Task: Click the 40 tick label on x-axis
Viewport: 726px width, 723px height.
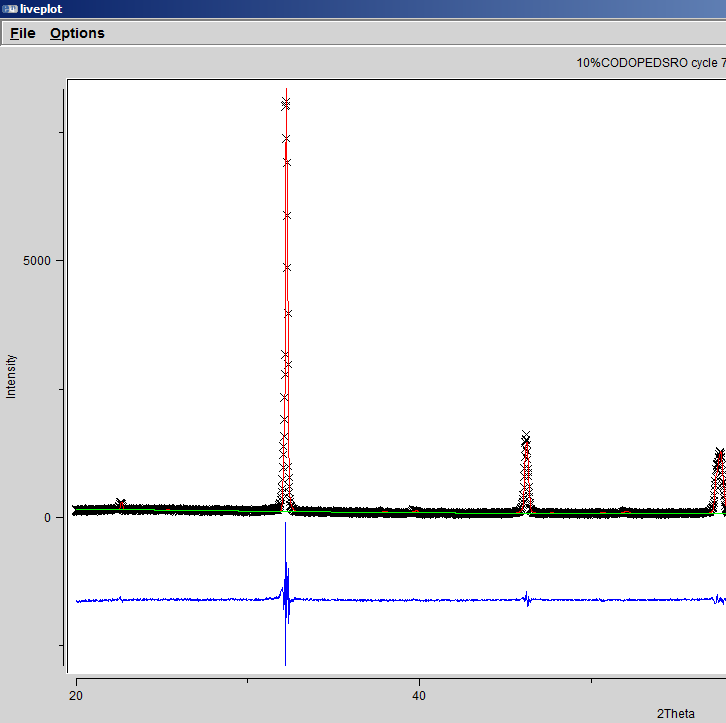Action: pyautogui.click(x=419, y=695)
